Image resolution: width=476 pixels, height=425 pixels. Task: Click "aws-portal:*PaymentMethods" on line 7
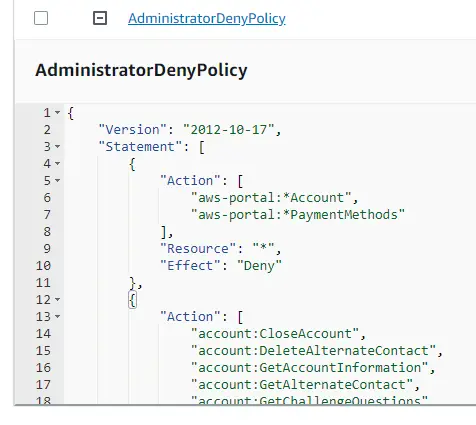pos(298,215)
